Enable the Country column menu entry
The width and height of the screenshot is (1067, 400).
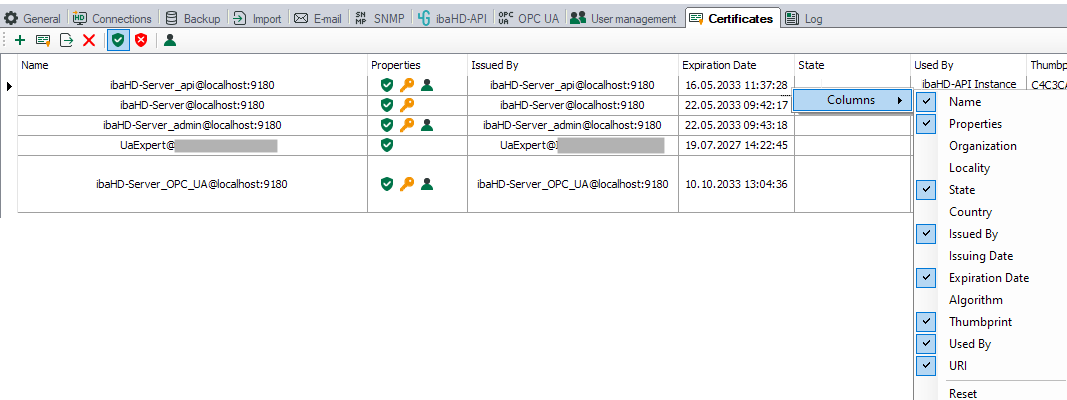pyautogui.click(x=970, y=212)
